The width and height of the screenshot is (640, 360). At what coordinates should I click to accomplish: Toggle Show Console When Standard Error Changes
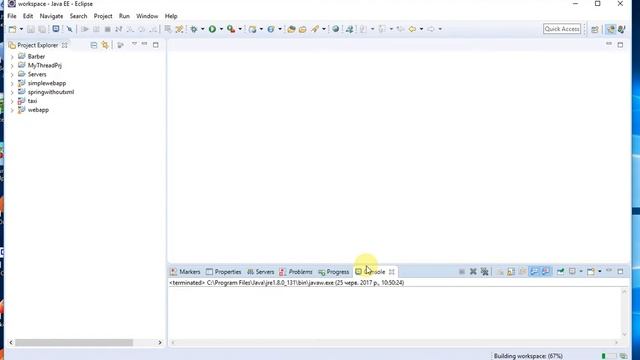point(546,271)
